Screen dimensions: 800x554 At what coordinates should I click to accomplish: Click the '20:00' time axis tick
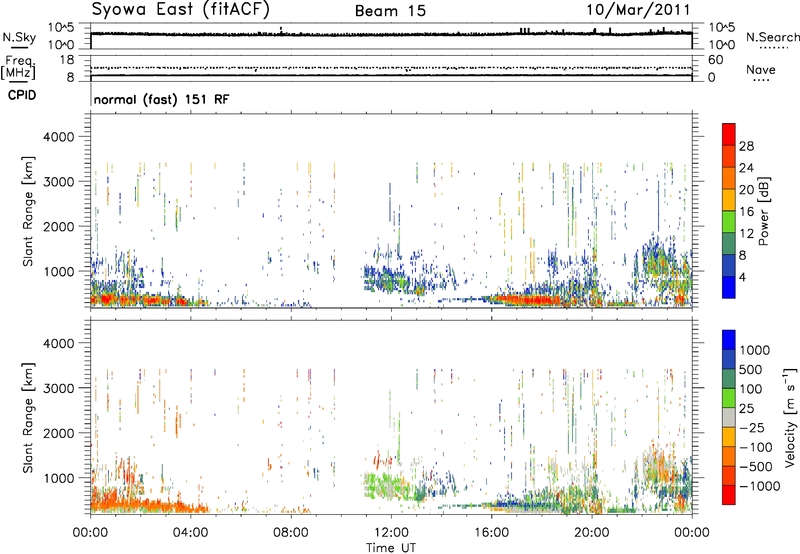pos(592,533)
